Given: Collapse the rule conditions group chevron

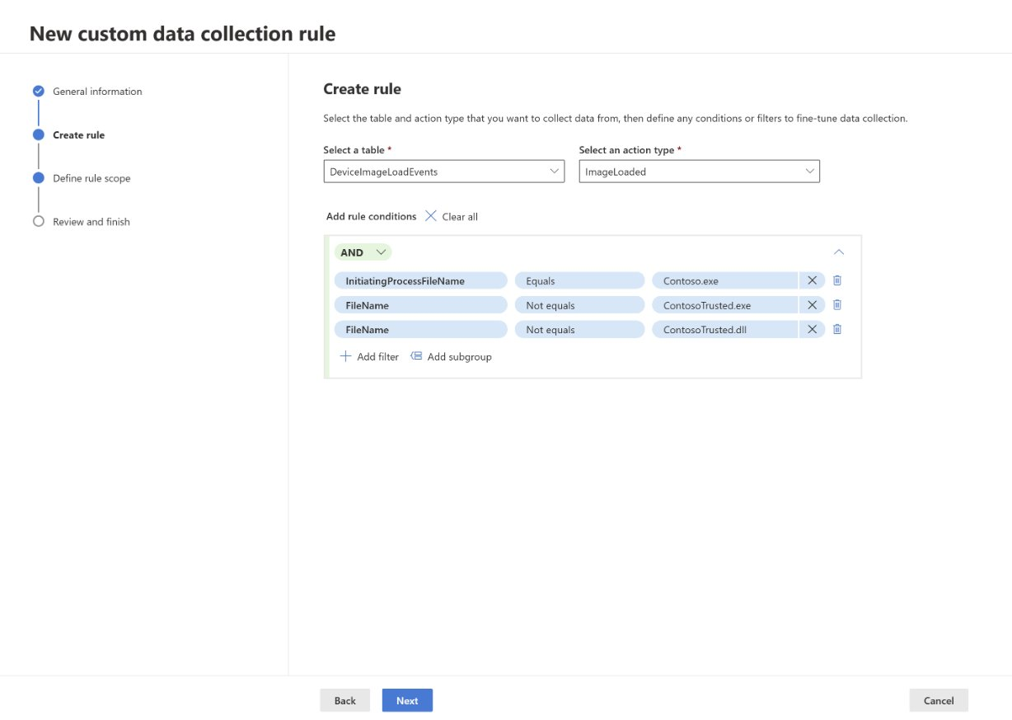Looking at the screenshot, I should tap(839, 253).
